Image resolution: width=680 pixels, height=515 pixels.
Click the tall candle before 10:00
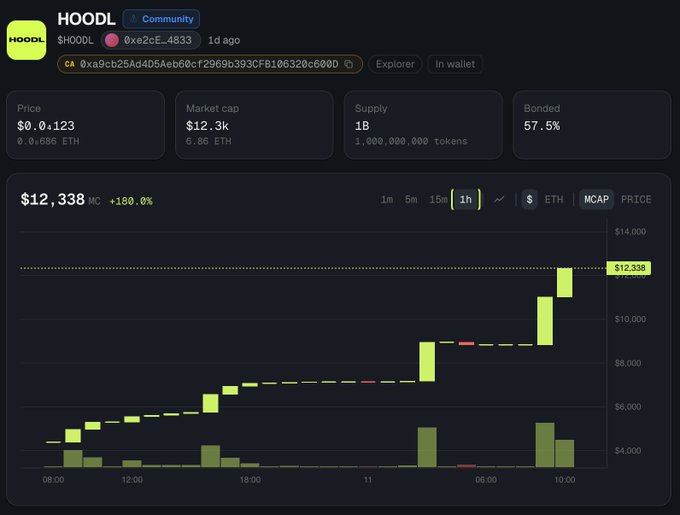coord(545,321)
